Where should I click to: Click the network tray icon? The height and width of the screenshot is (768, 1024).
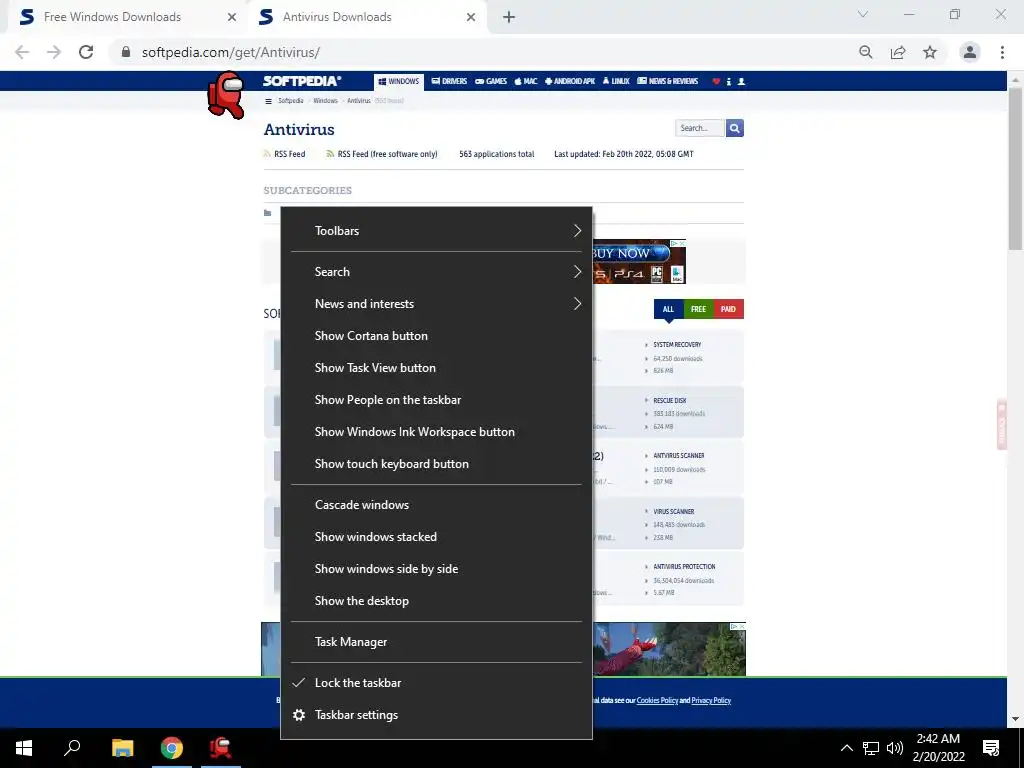coord(871,748)
